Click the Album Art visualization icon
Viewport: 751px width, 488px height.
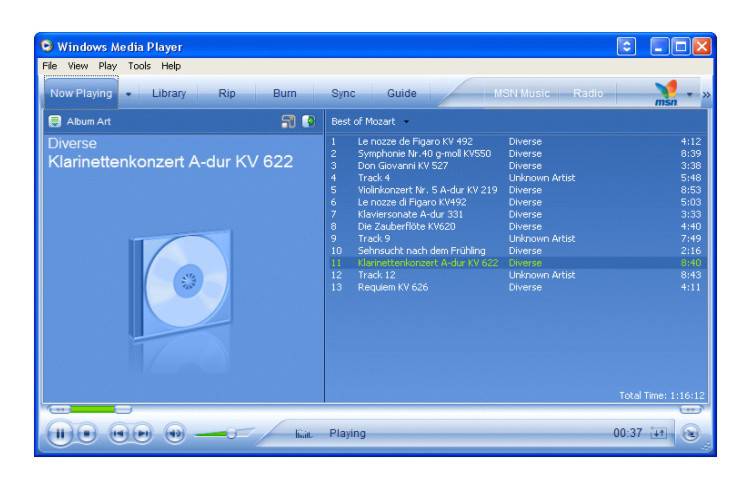pos(54,121)
